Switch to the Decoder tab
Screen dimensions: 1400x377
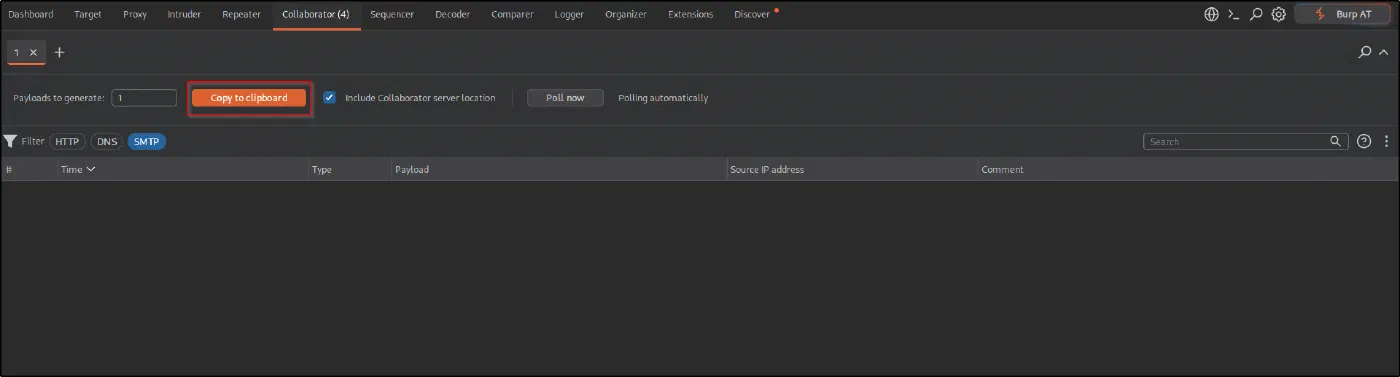point(453,14)
